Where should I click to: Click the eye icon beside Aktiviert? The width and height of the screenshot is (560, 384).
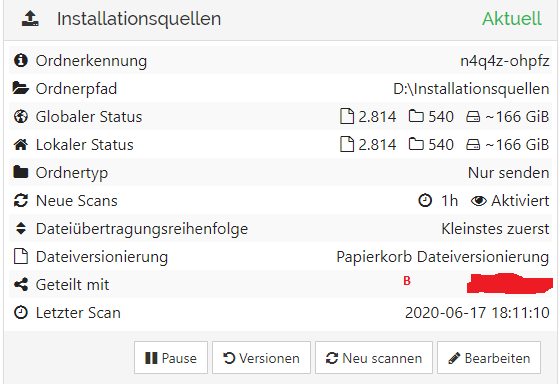[x=479, y=201]
